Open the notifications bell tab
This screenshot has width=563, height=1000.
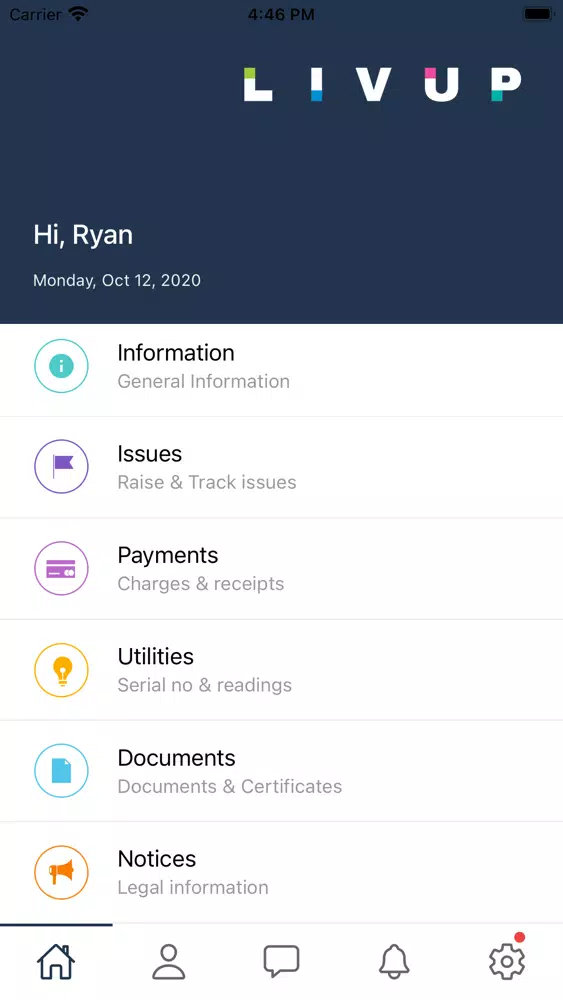click(394, 961)
